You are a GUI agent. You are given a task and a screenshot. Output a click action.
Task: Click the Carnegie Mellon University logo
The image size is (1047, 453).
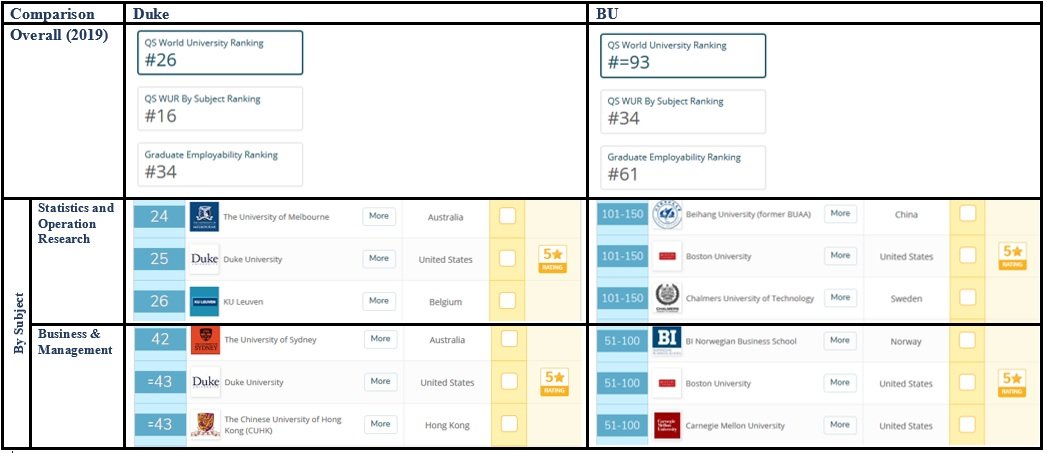[x=666, y=425]
